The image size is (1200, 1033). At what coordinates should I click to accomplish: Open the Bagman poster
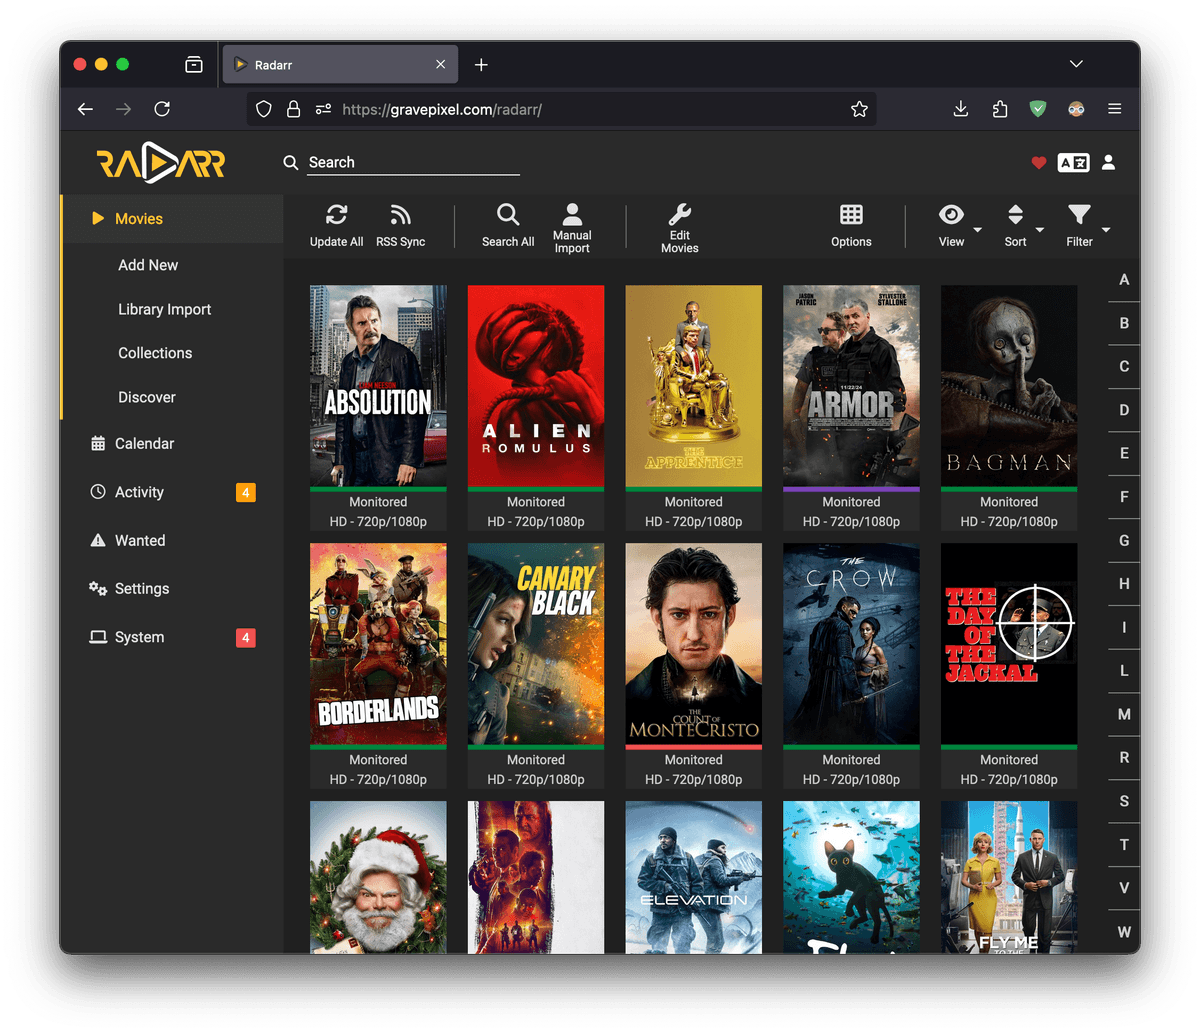(x=1009, y=386)
